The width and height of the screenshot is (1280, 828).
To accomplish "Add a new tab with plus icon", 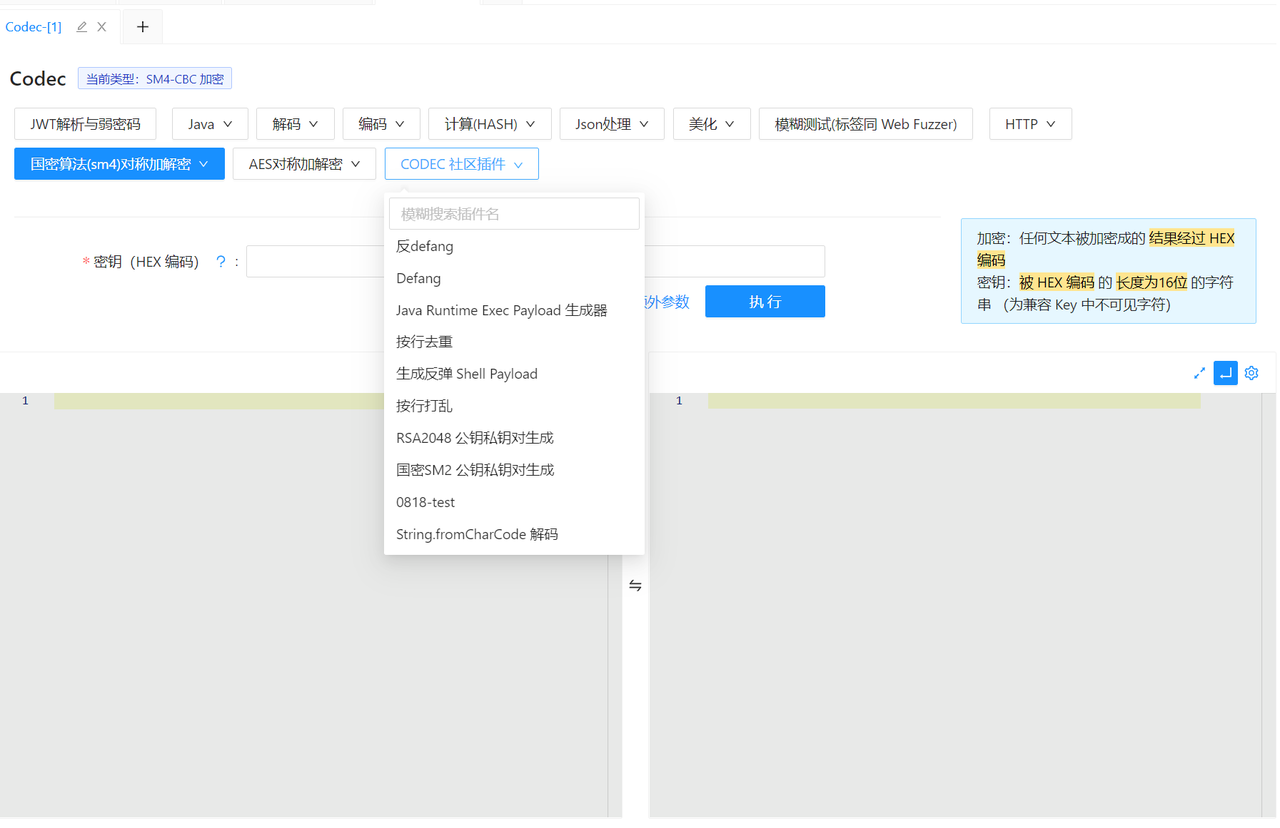I will (142, 27).
